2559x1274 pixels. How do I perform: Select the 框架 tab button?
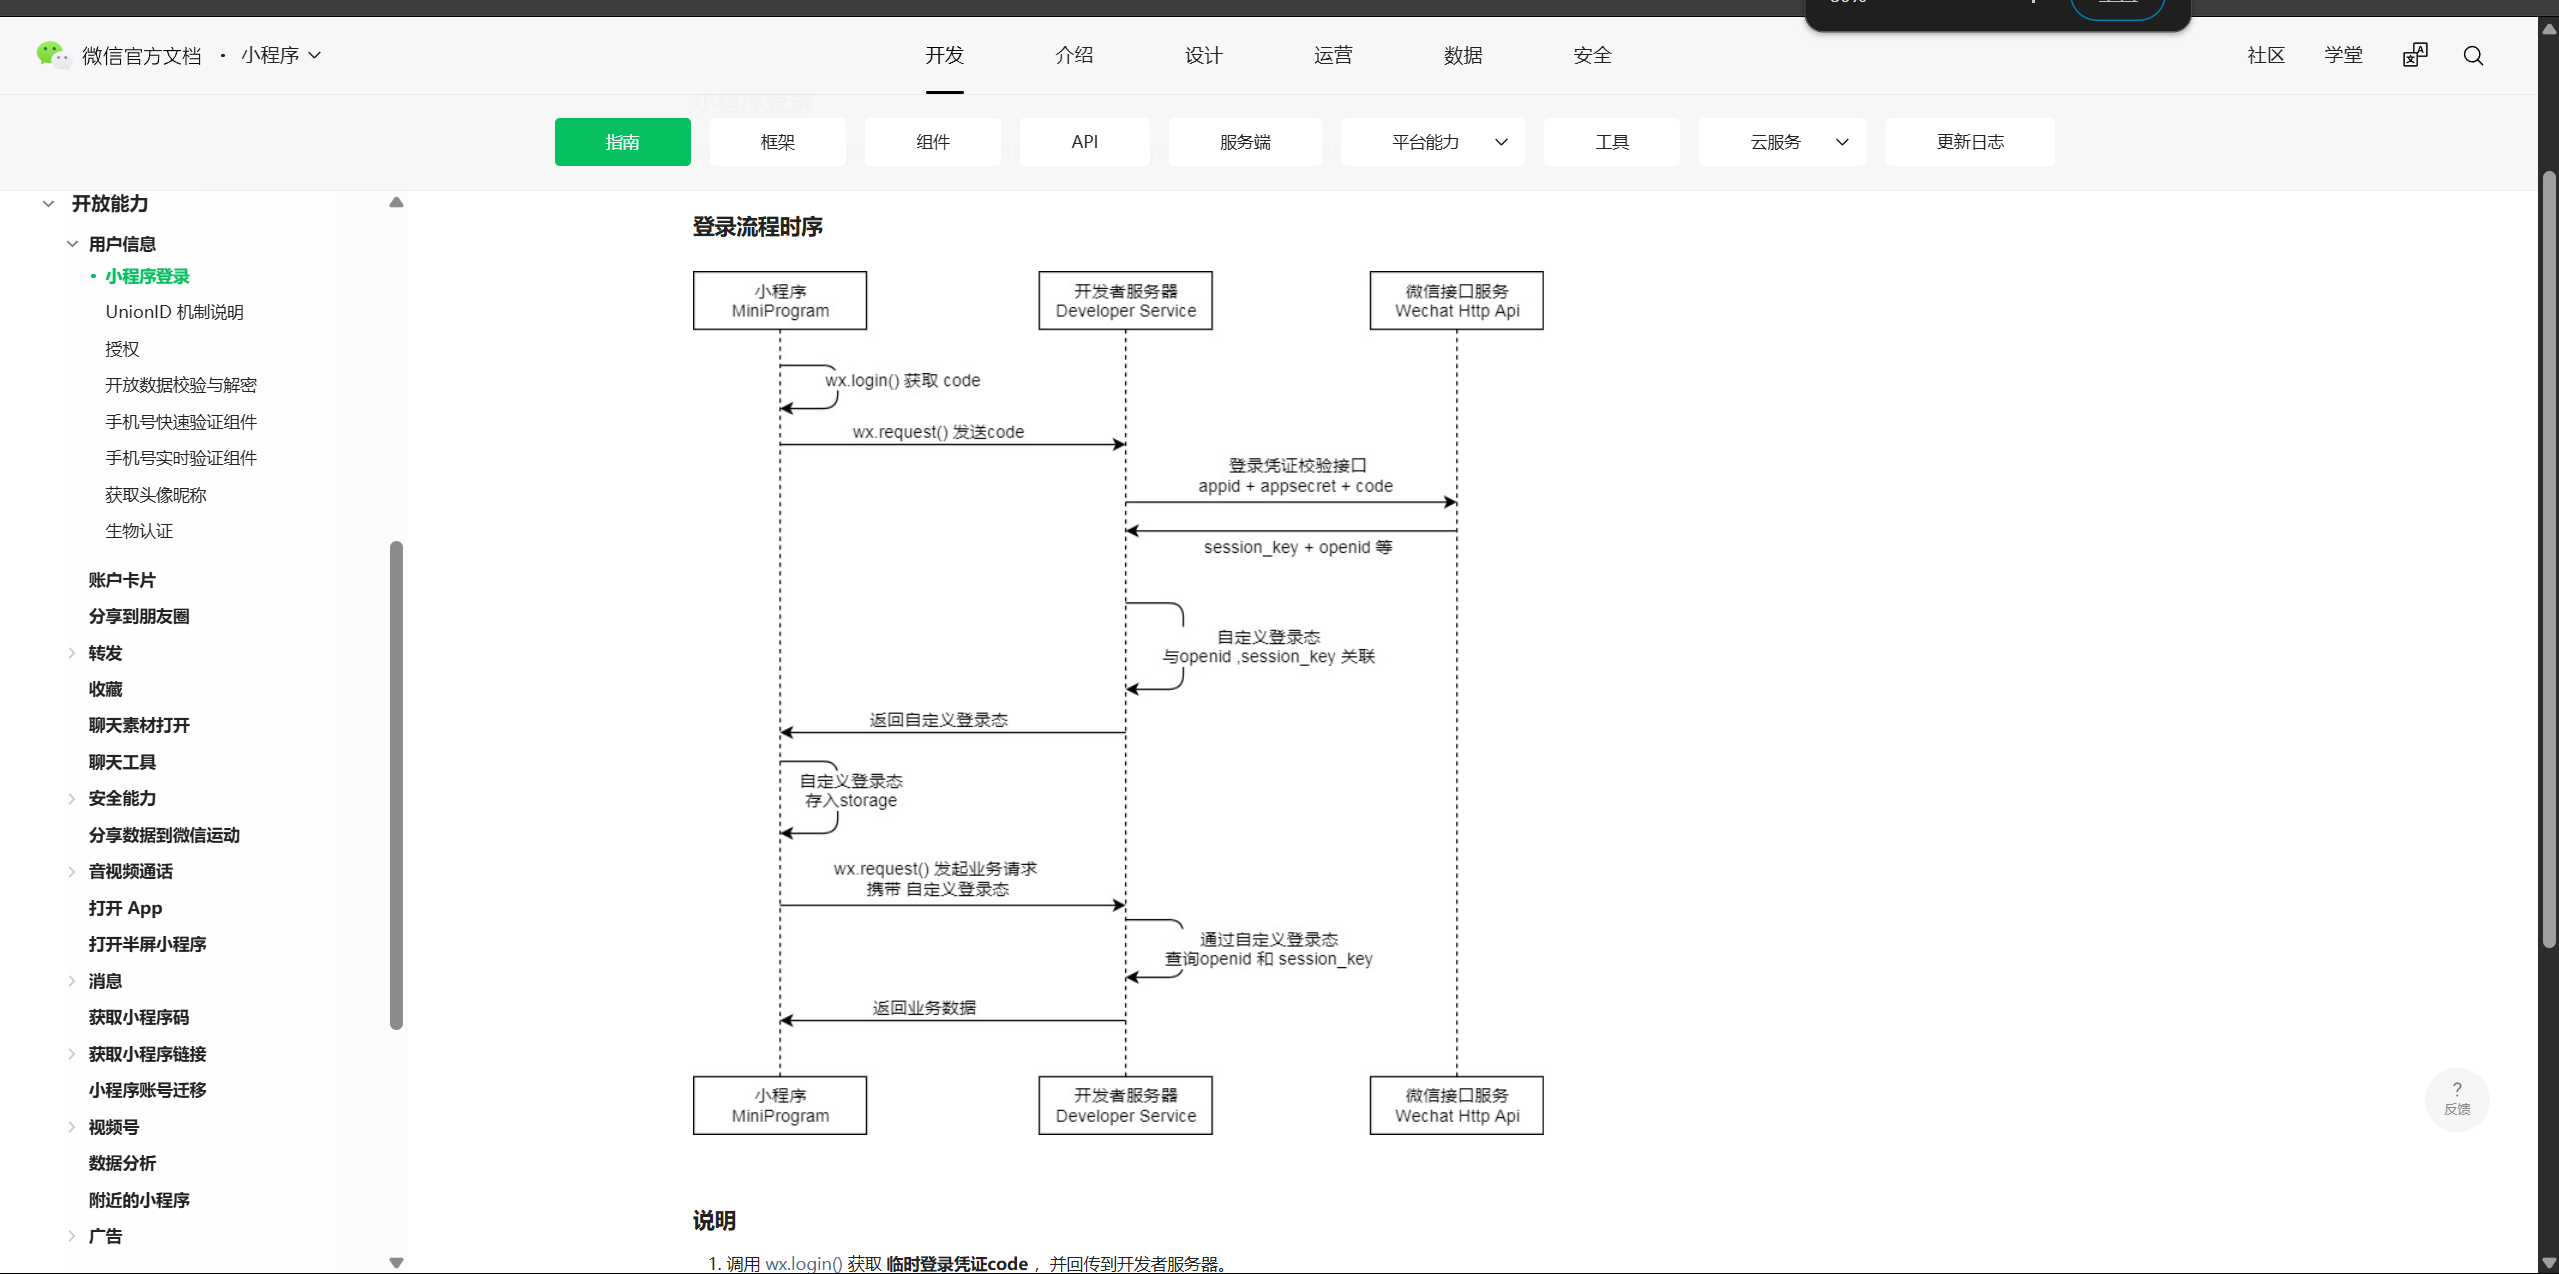pyautogui.click(x=777, y=142)
